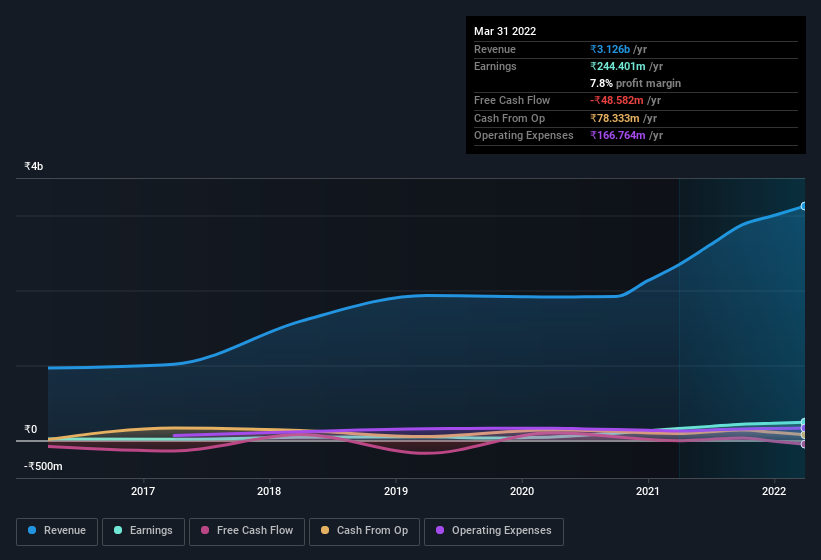Click the Earnings row label in tooltip
This screenshot has height=560, width=821.
(x=495, y=66)
